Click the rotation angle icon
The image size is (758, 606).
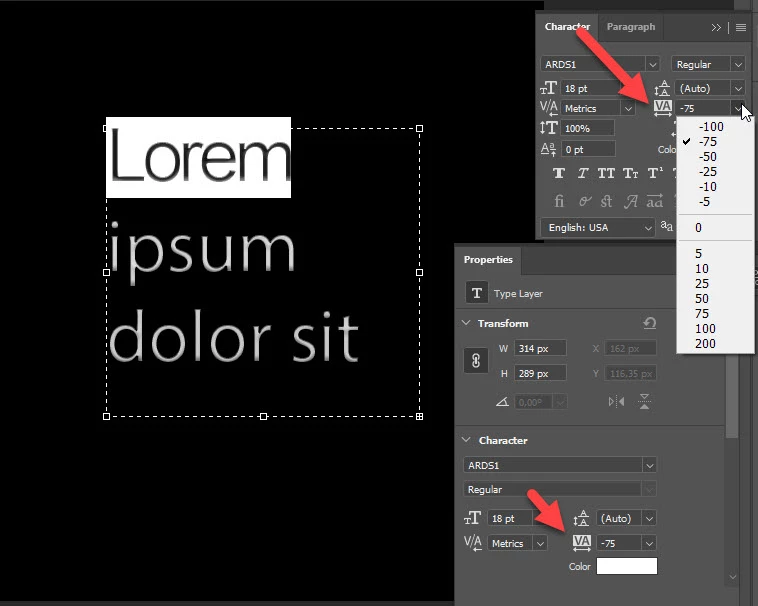click(x=502, y=402)
